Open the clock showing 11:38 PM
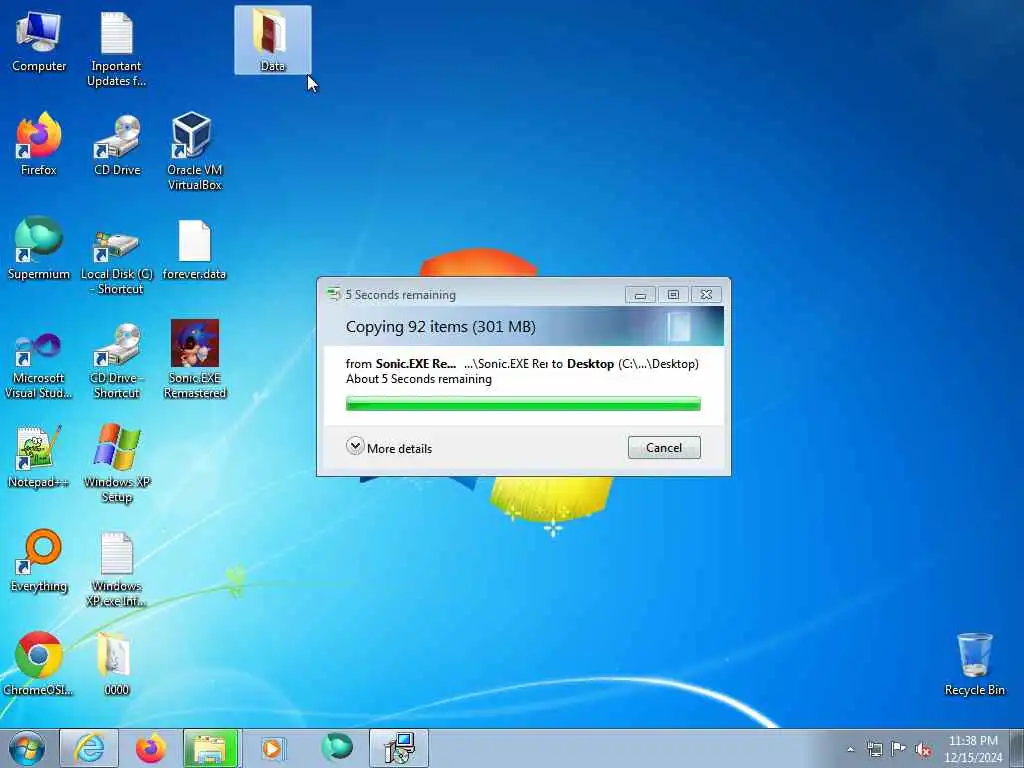This screenshot has width=1024, height=768. tap(972, 749)
